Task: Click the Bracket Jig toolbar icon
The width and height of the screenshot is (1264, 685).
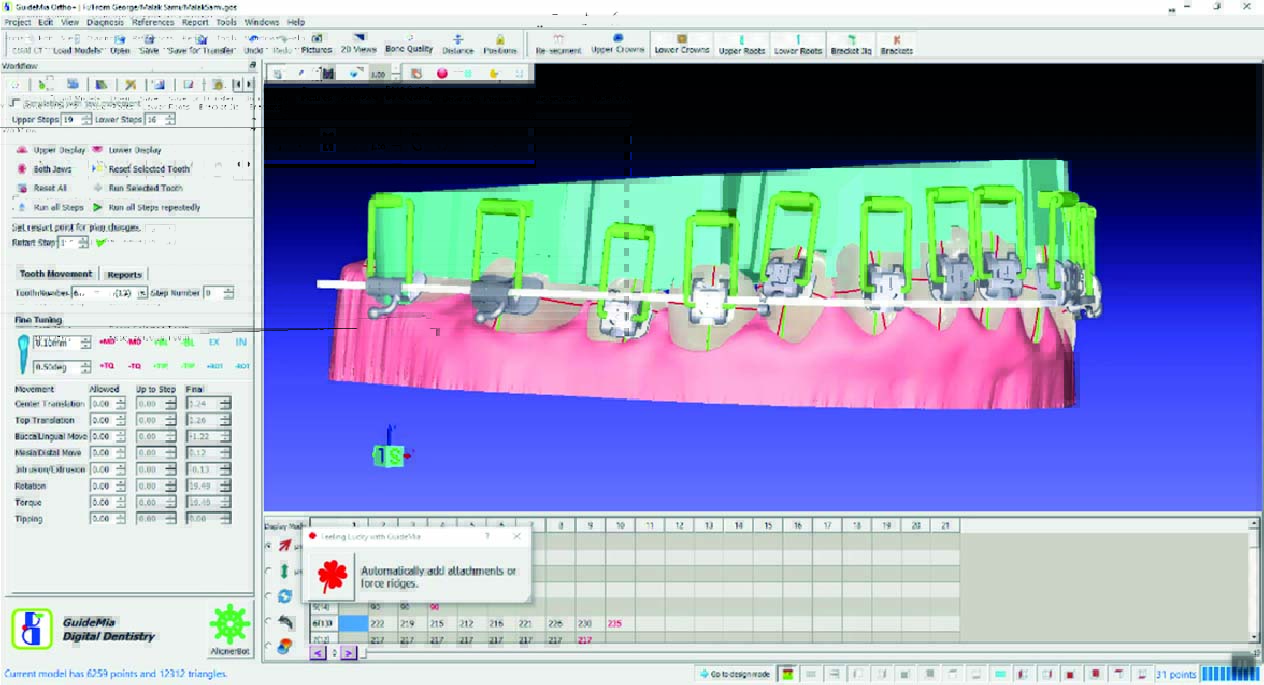Action: [851, 44]
